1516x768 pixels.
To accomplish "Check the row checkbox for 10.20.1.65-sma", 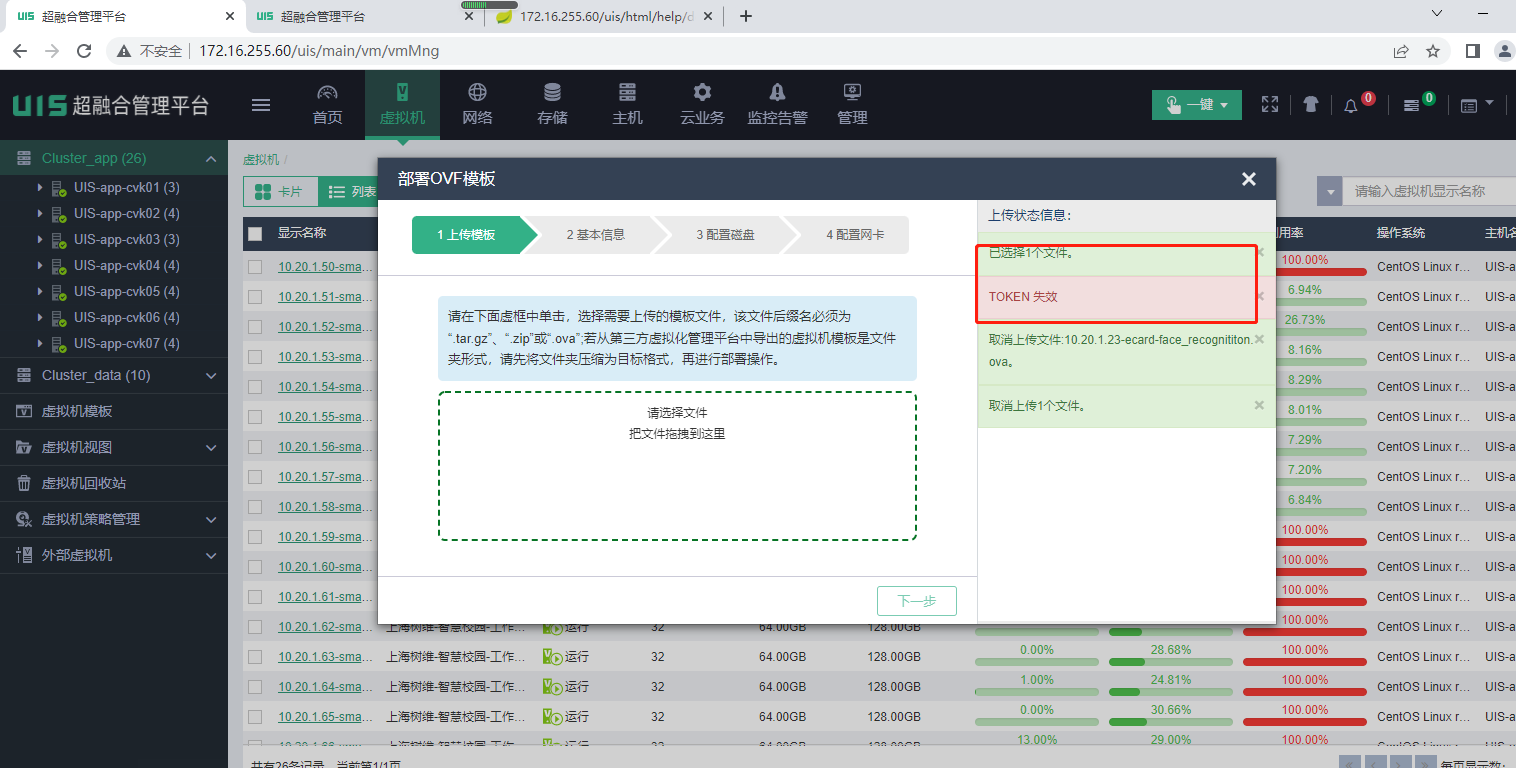I will [x=255, y=717].
